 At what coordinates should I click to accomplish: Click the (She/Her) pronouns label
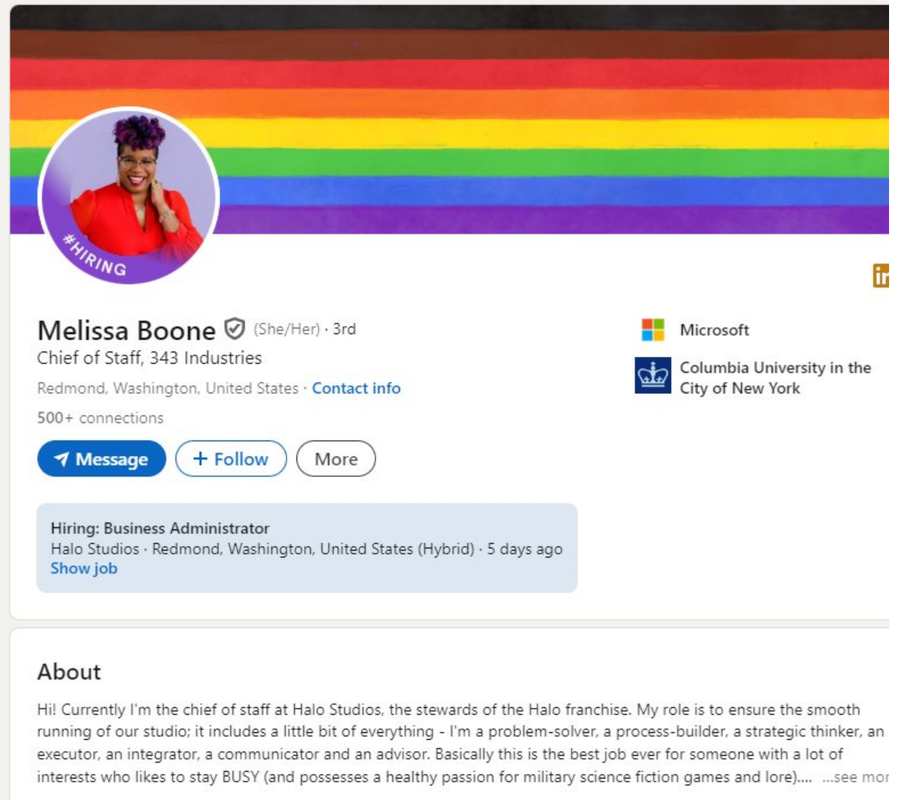coord(287,329)
